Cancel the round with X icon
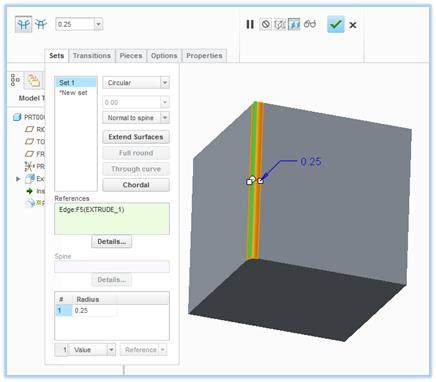The width and height of the screenshot is (436, 382). (x=353, y=25)
